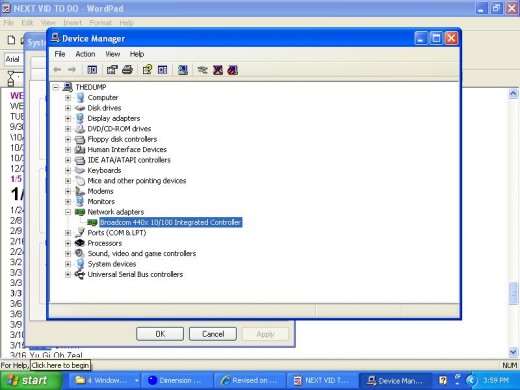Click the Windows Start button
Screen dimensions: 520x390
[x=31, y=380]
